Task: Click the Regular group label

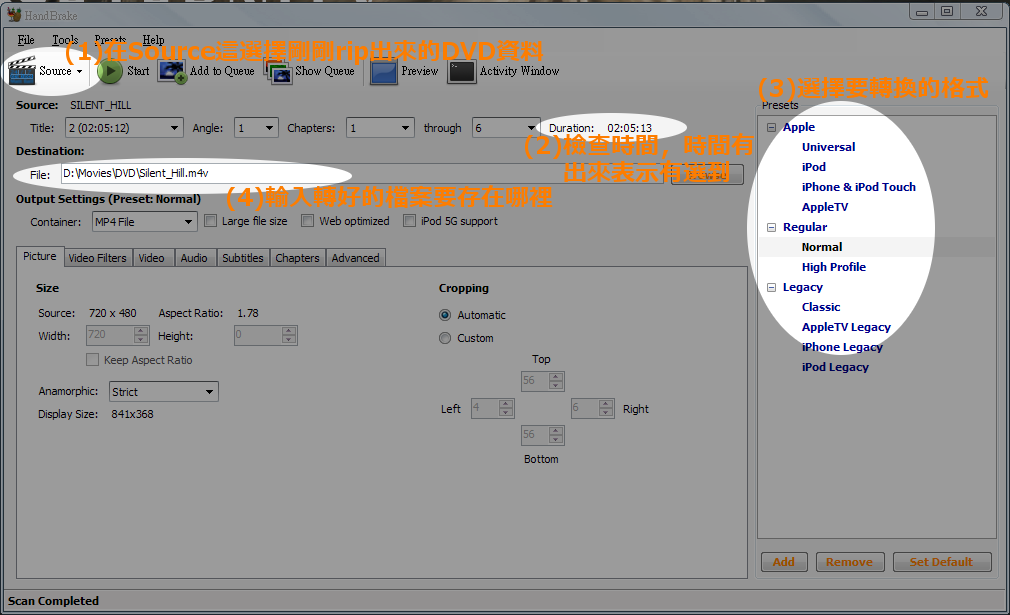Action: coord(805,227)
